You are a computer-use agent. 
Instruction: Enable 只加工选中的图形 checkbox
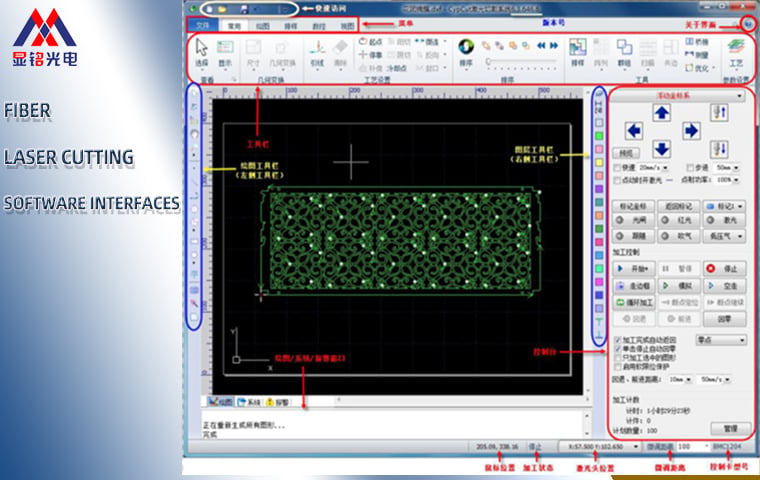618,358
